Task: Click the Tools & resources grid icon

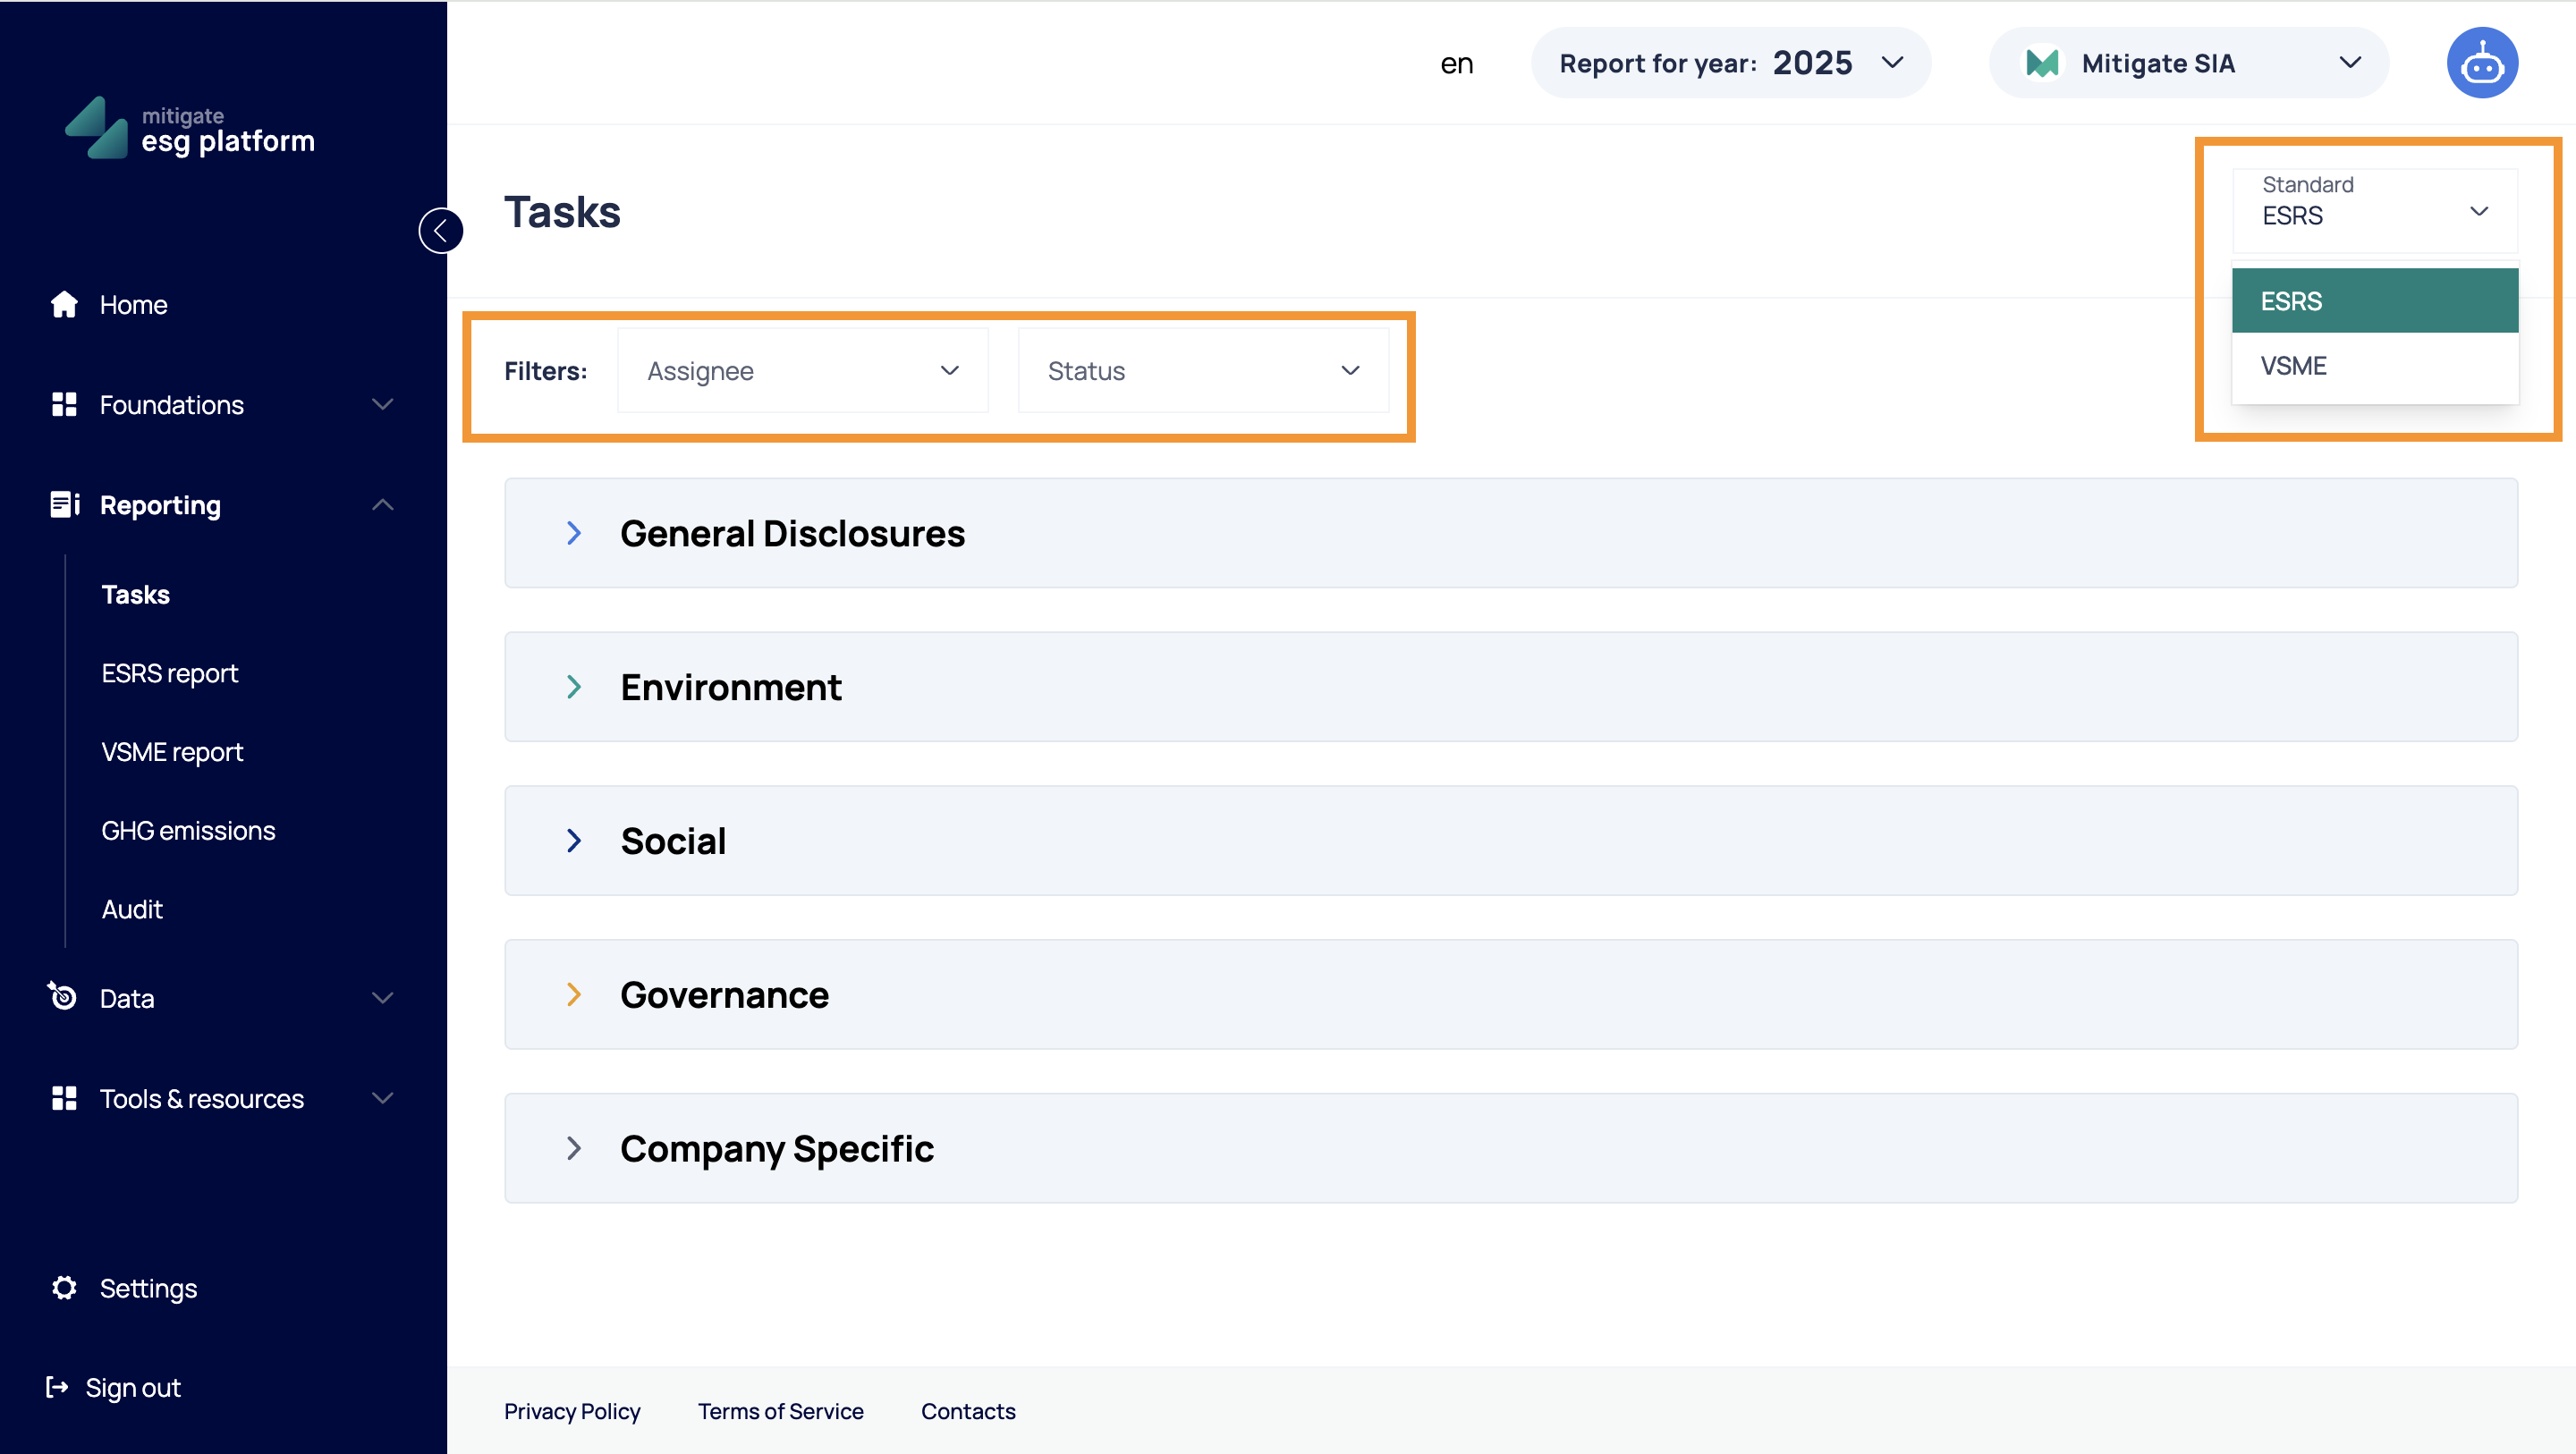Action: pos(64,1098)
